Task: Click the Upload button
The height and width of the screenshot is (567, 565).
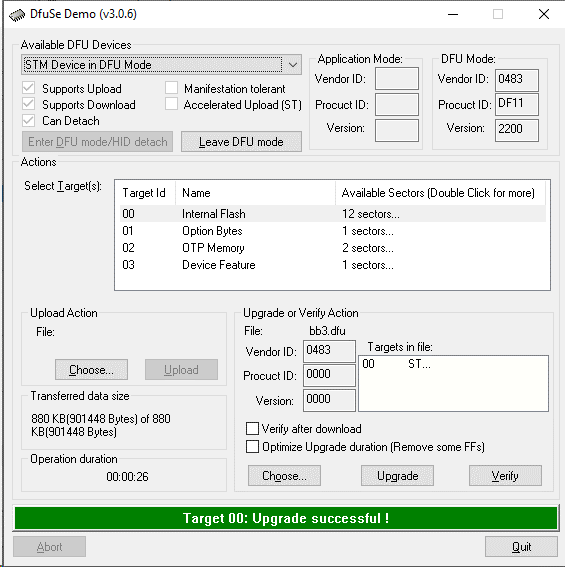Action: (x=181, y=370)
